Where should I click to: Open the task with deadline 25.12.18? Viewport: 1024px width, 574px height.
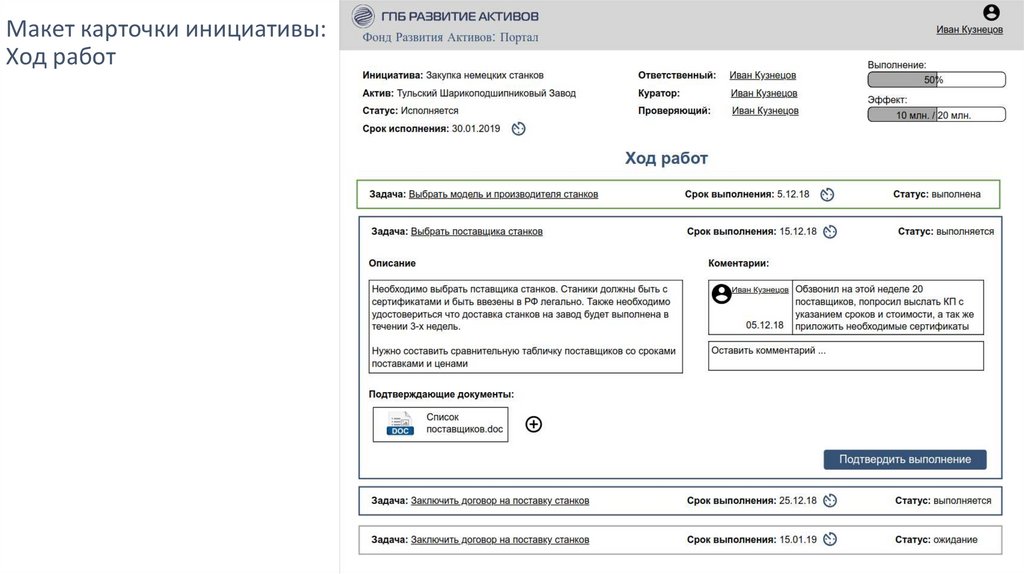coord(500,501)
